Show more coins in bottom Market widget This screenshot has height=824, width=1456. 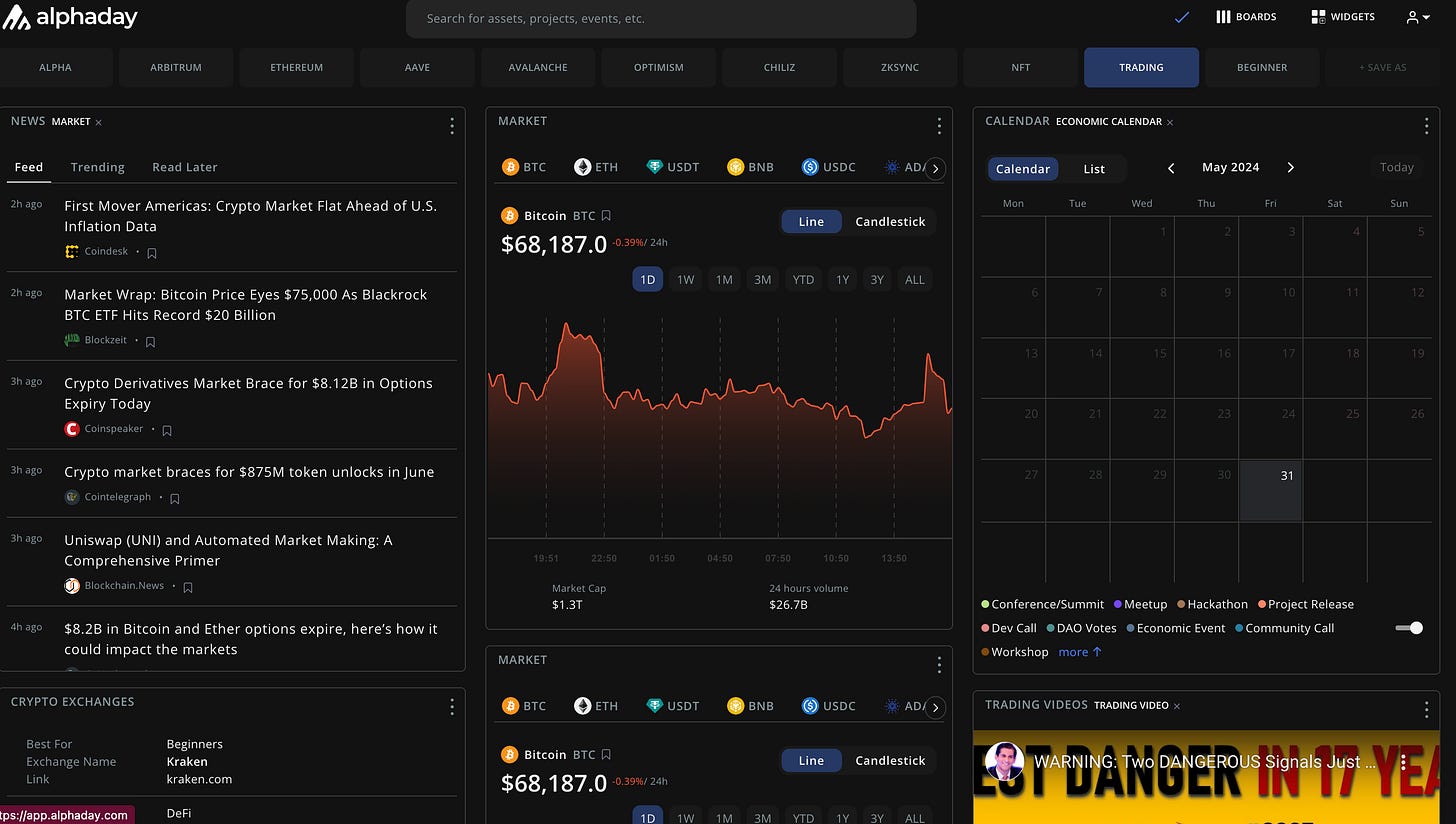tap(935, 707)
